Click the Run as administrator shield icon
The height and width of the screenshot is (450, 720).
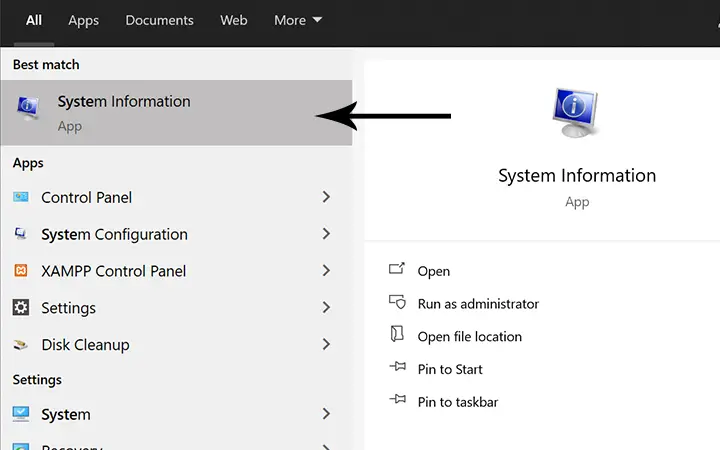click(398, 302)
